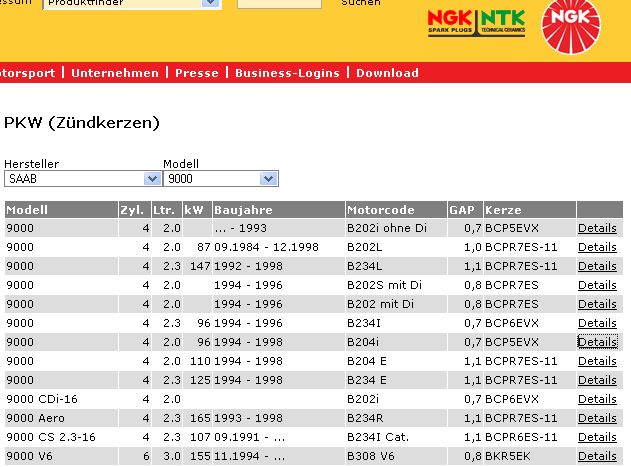
Task: Open Details for B202 mit Di
Action: [597, 304]
